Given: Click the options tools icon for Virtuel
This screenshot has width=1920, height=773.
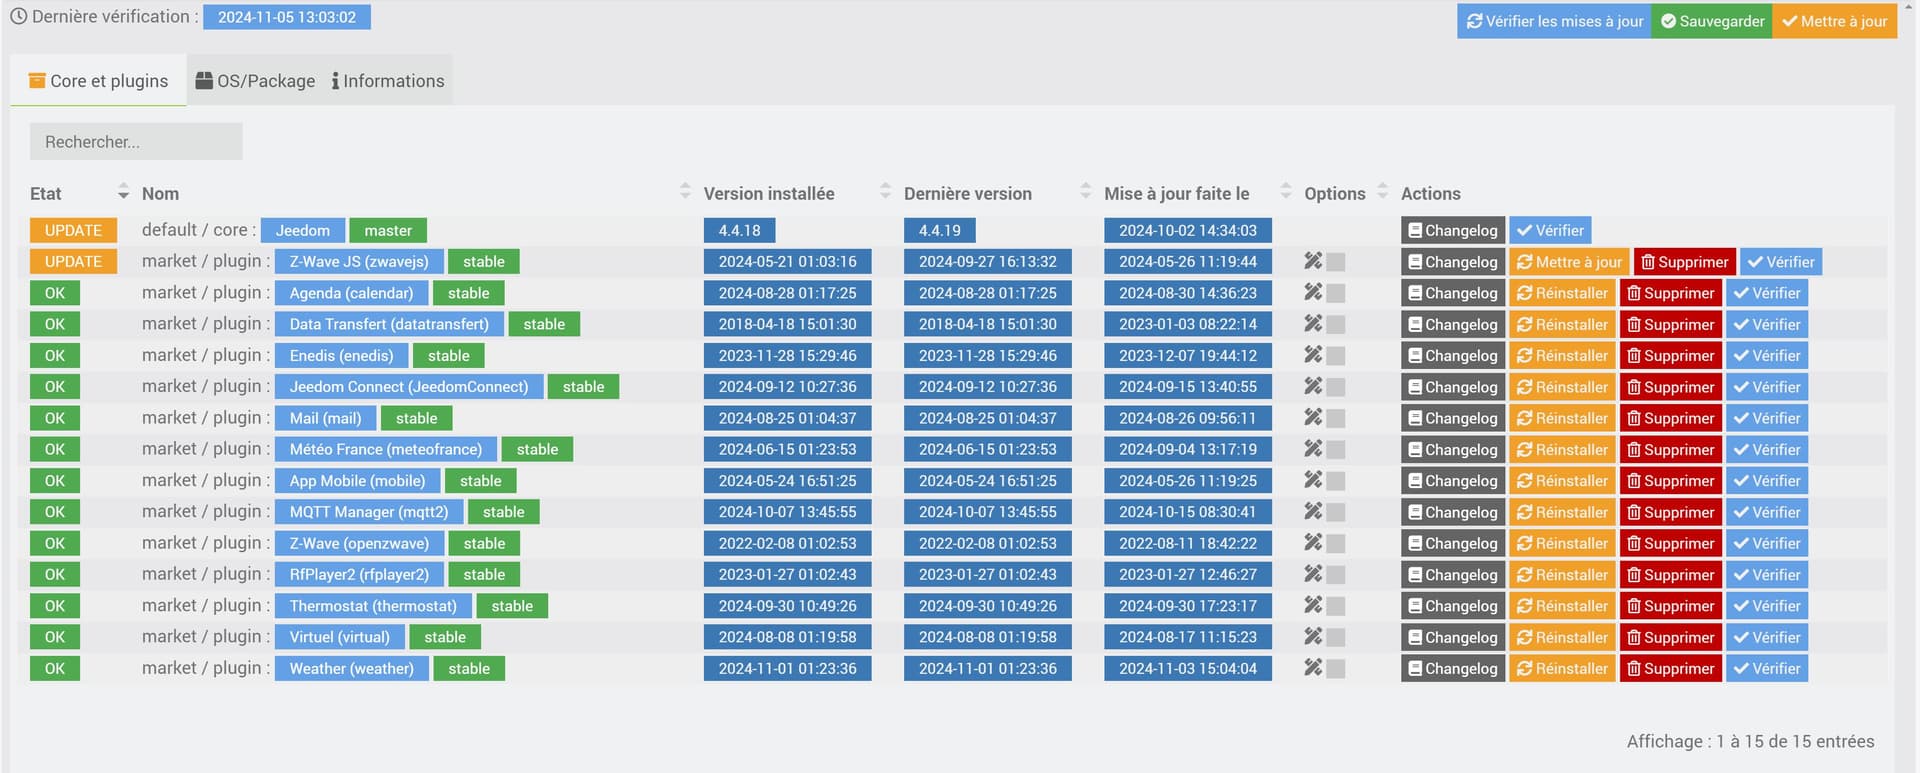Looking at the screenshot, I should pos(1313,636).
